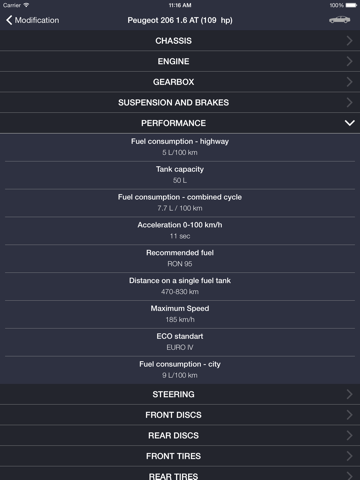The image size is (360, 480).
Task: Open the GEARBOX section
Action: (180, 82)
